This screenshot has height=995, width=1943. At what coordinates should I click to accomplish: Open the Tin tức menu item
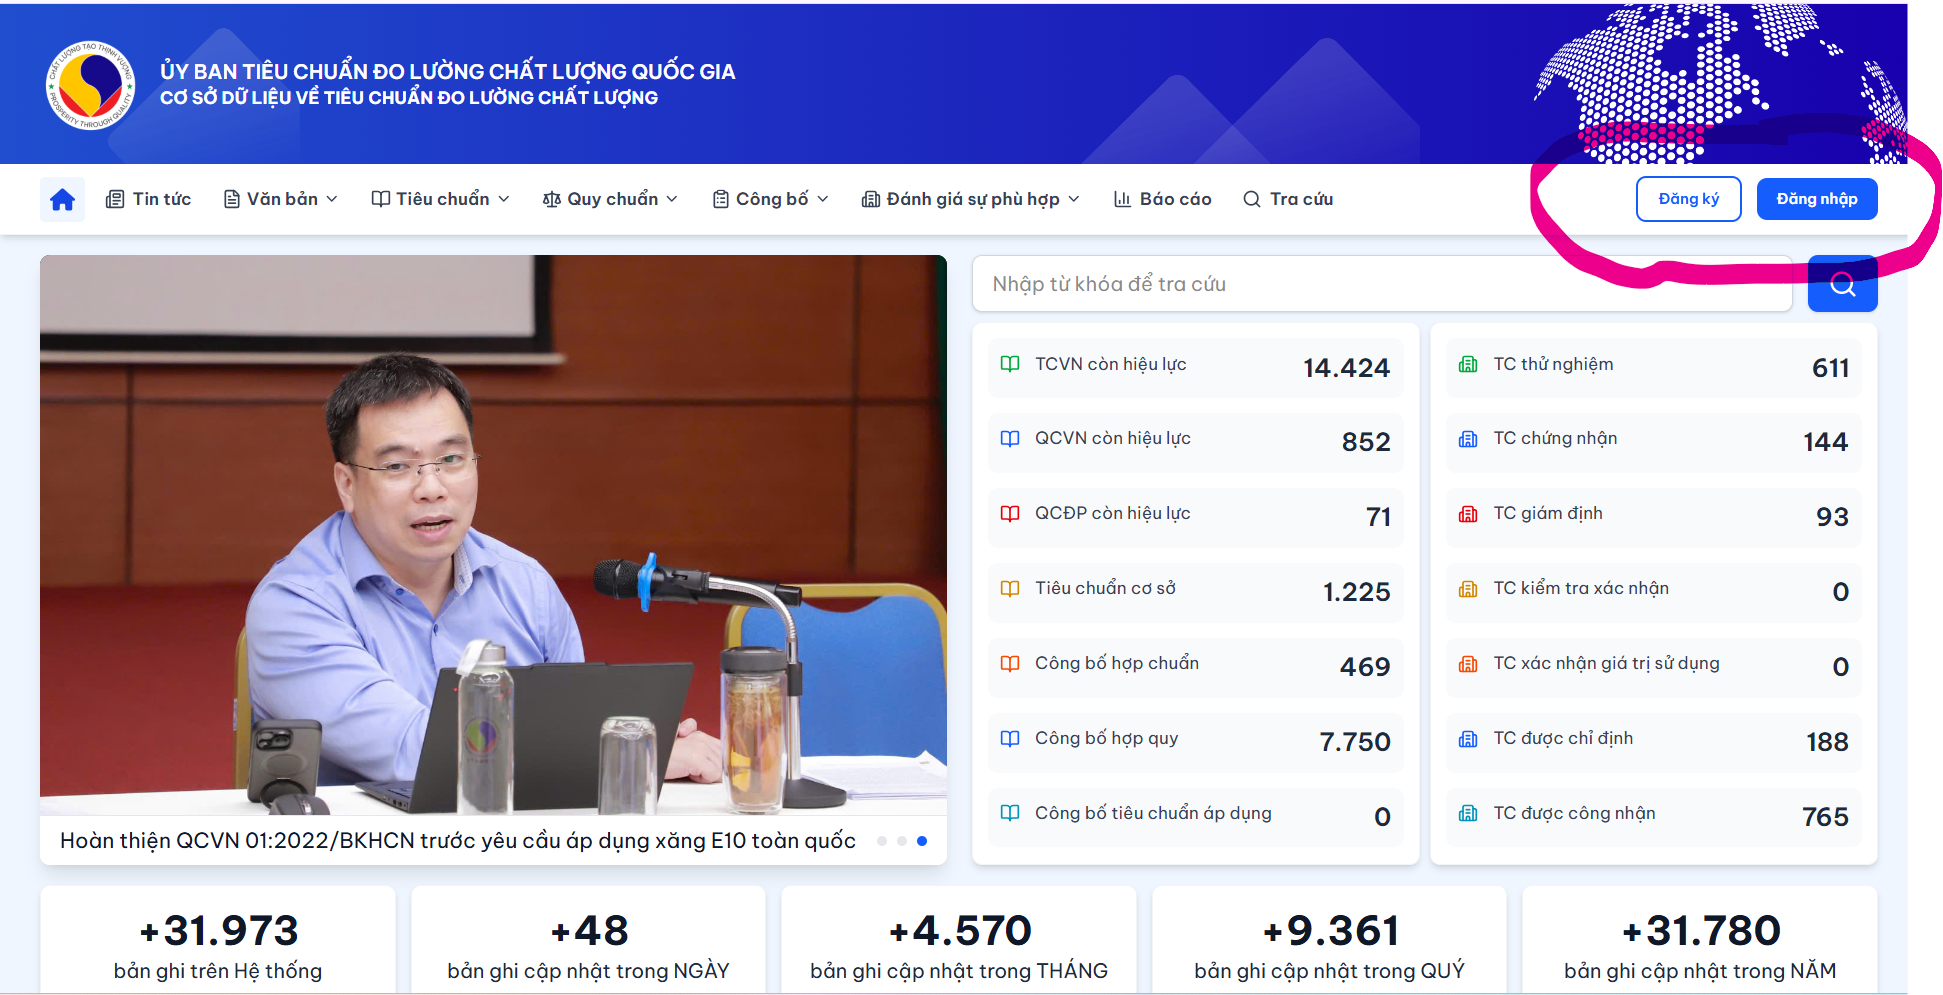tap(148, 199)
